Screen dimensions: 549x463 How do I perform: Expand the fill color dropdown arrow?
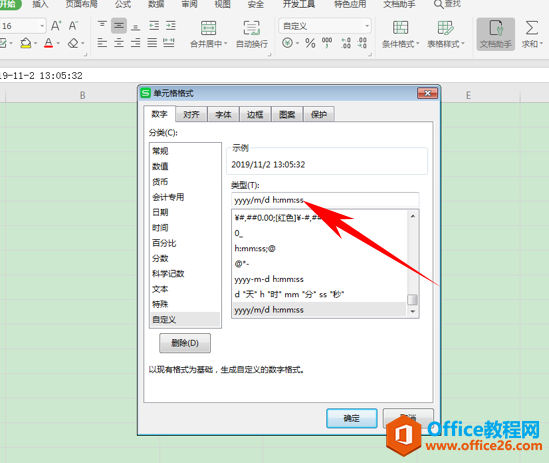pos(35,43)
